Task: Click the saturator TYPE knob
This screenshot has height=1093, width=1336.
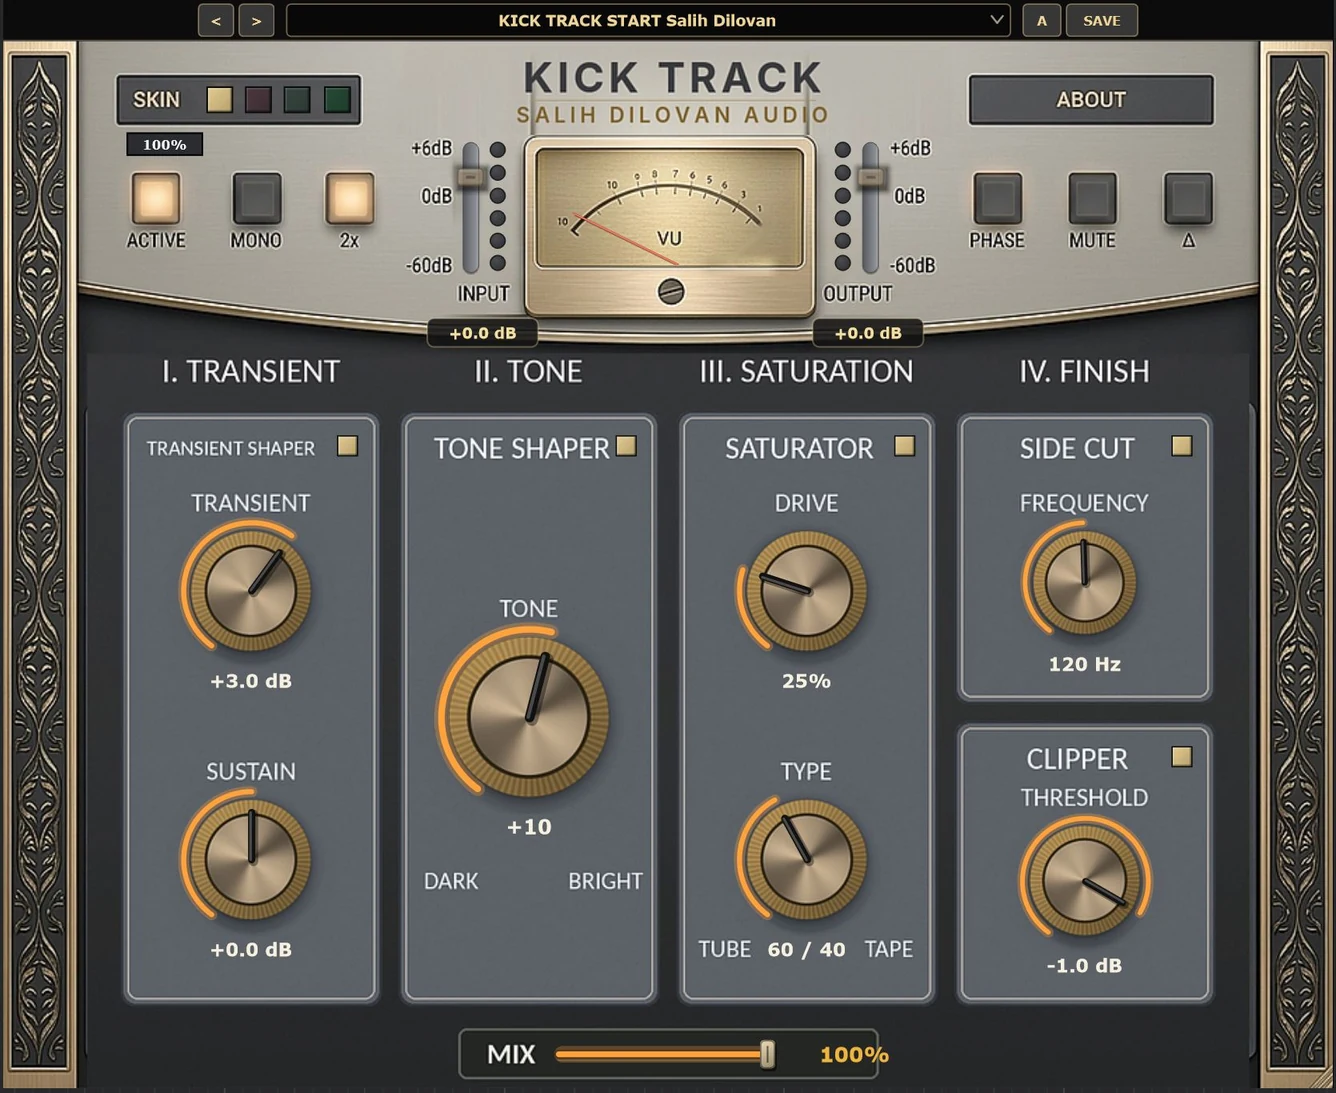Action: pyautogui.click(x=806, y=859)
